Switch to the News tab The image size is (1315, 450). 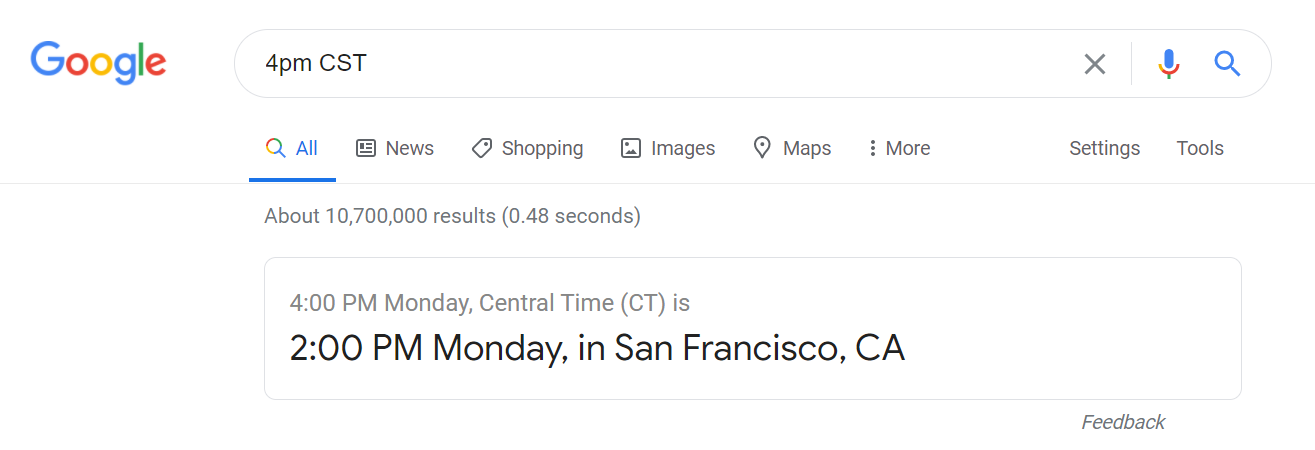coord(395,148)
